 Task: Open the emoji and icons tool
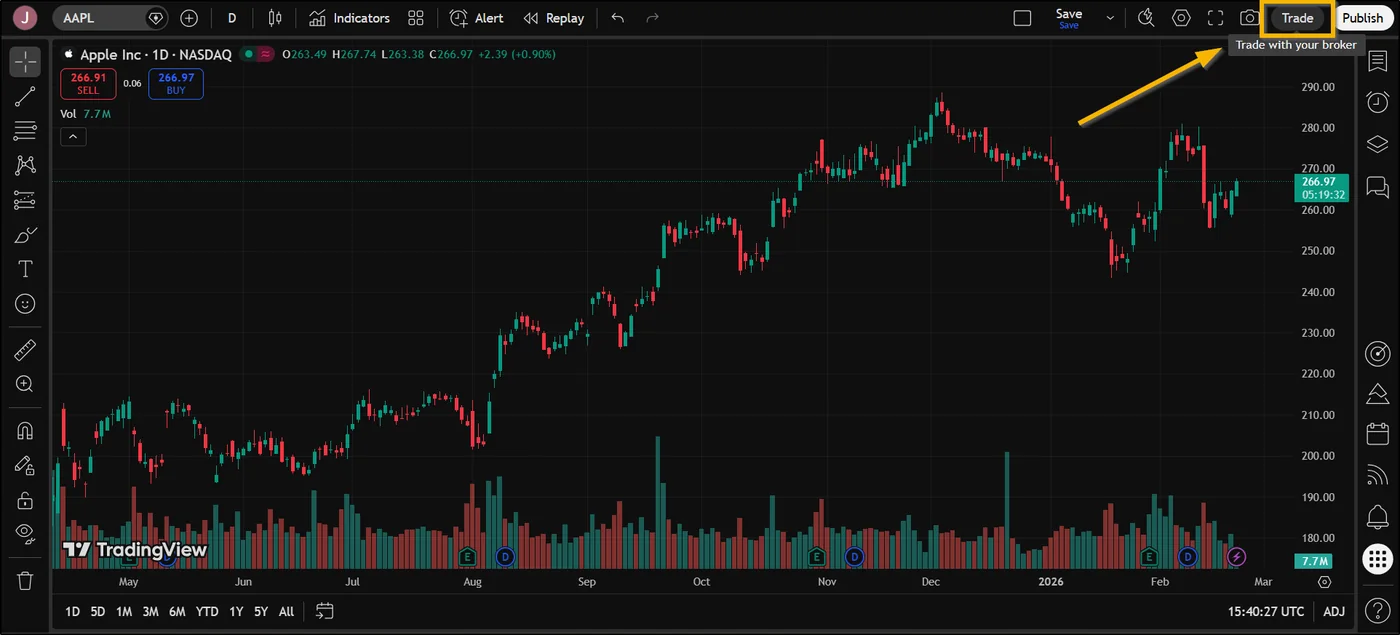coord(25,304)
